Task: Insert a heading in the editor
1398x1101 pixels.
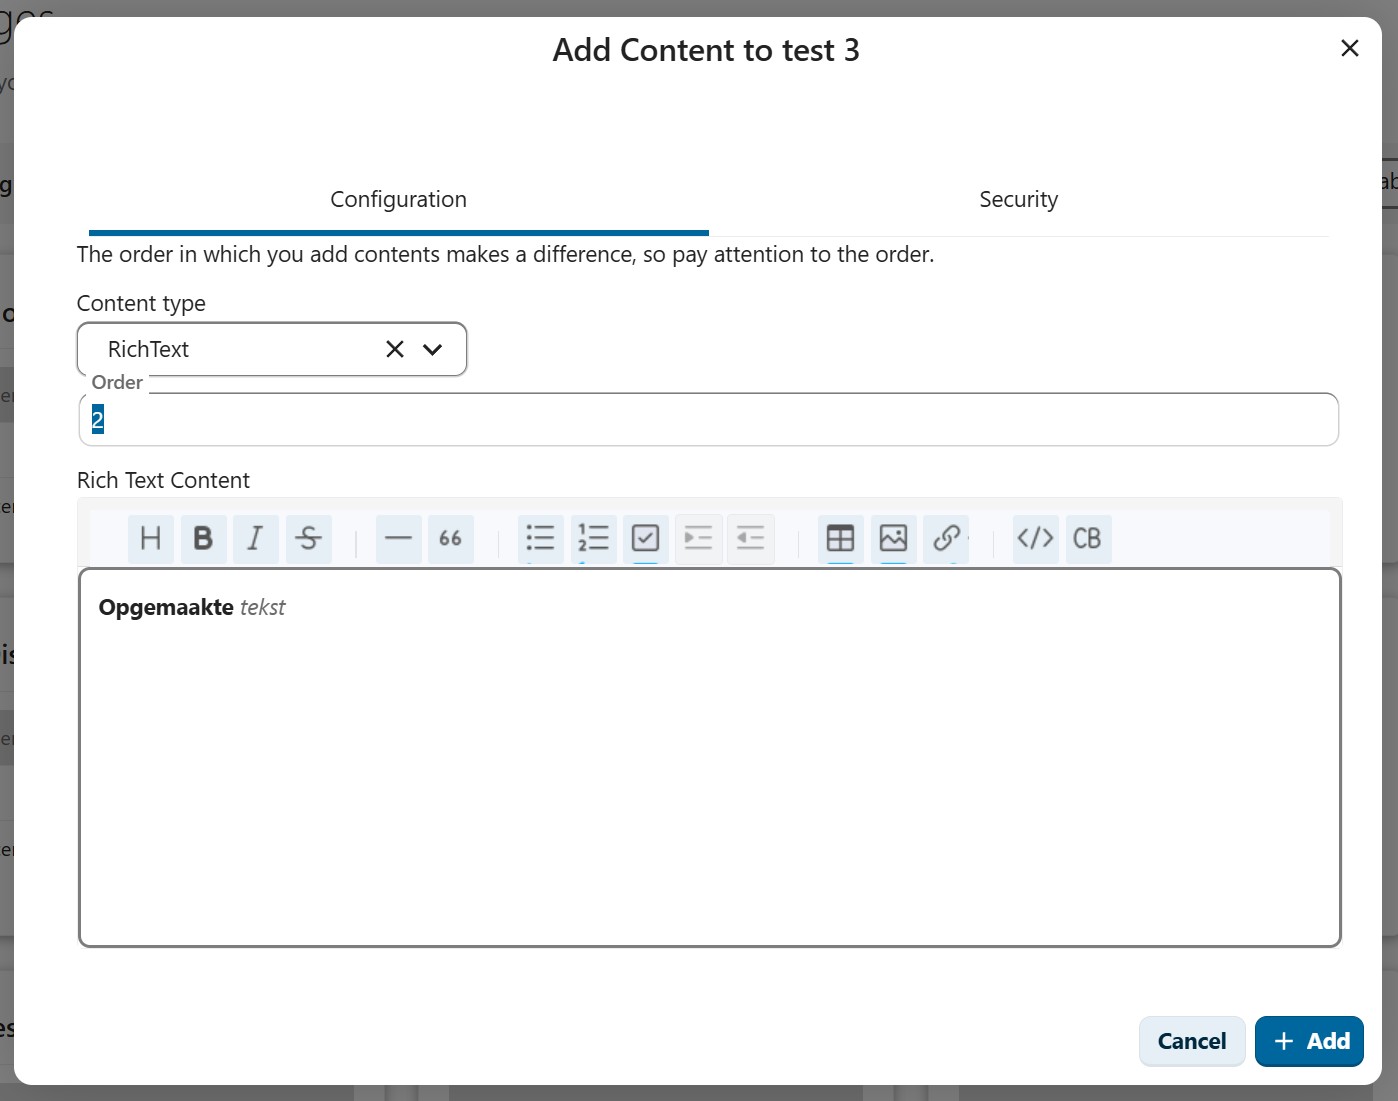Action: (150, 539)
